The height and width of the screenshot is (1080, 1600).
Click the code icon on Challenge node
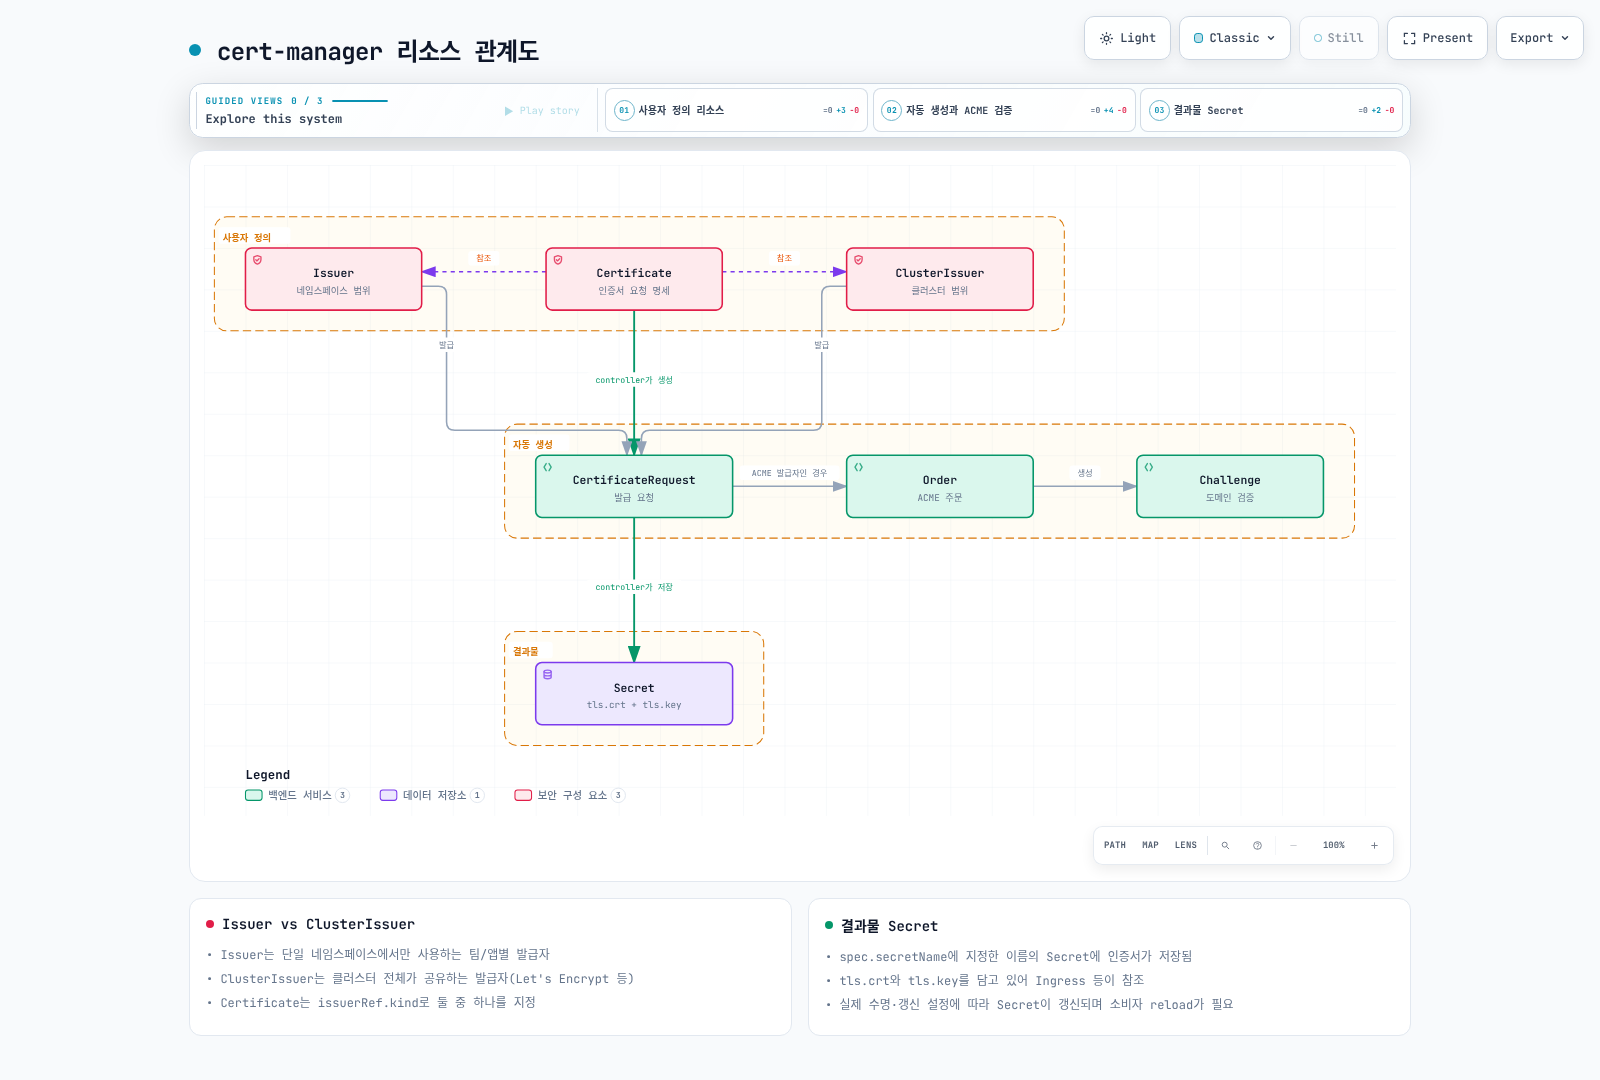[1149, 467]
